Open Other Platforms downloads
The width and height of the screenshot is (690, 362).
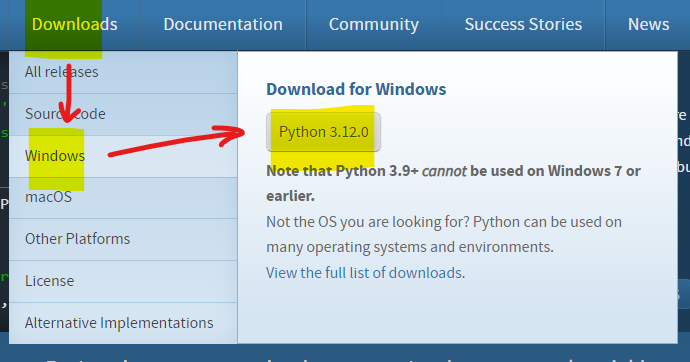coord(123,239)
